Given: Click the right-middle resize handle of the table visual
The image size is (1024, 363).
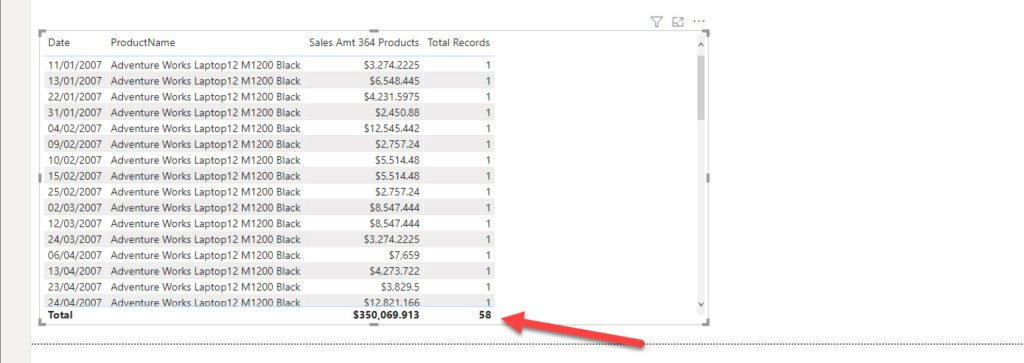Looking at the screenshot, I should click(708, 177).
